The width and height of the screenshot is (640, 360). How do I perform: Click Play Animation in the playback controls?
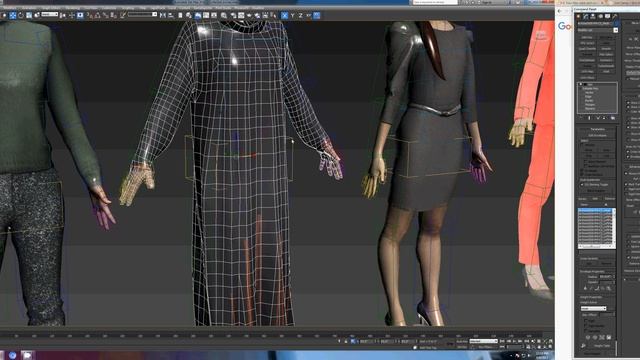[x=514, y=341]
